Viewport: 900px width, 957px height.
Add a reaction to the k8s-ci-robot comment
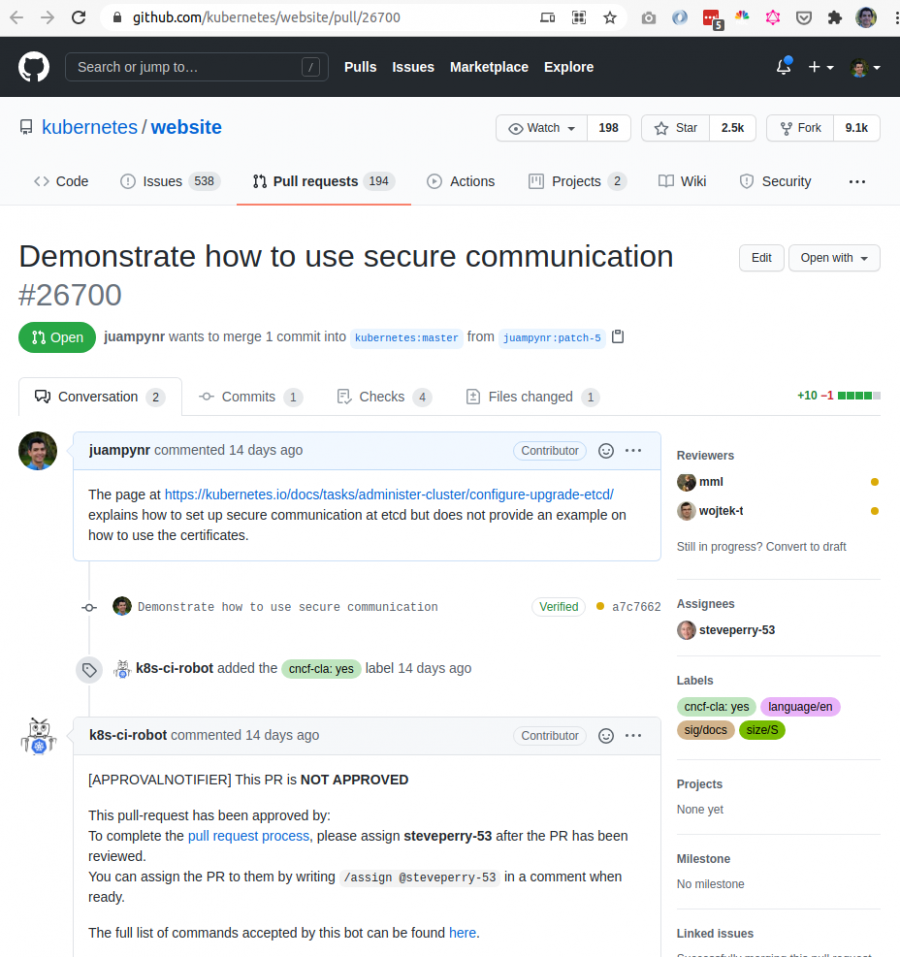point(606,735)
